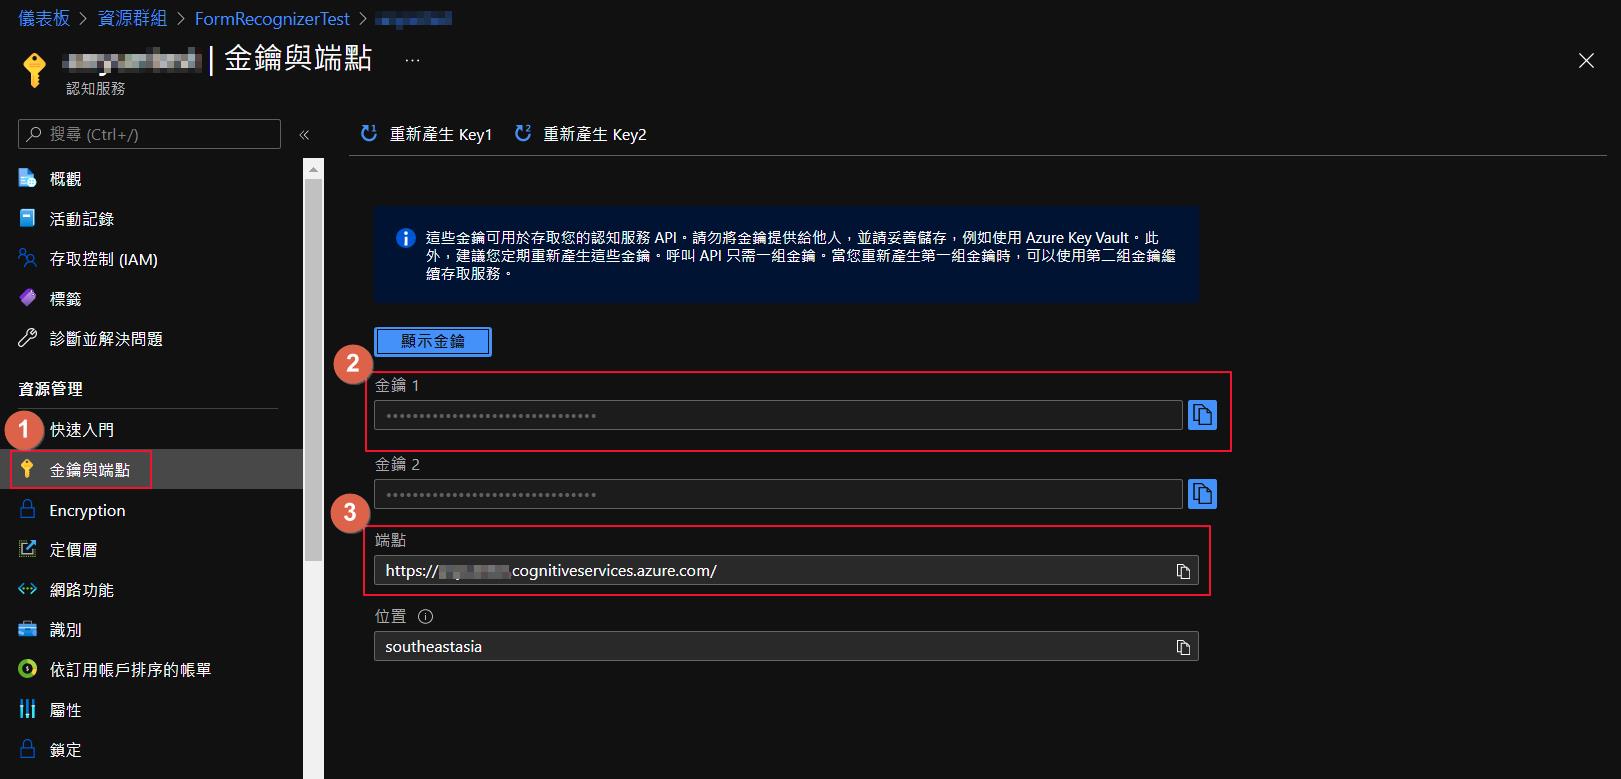The width and height of the screenshot is (1621, 779).
Task: Regenerate Key2 with 重新產生 Key2
Action: [580, 134]
